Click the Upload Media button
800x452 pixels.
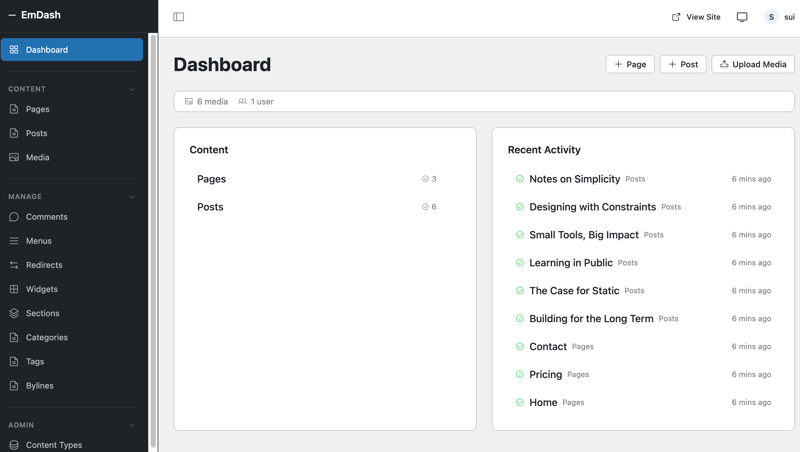[753, 64]
